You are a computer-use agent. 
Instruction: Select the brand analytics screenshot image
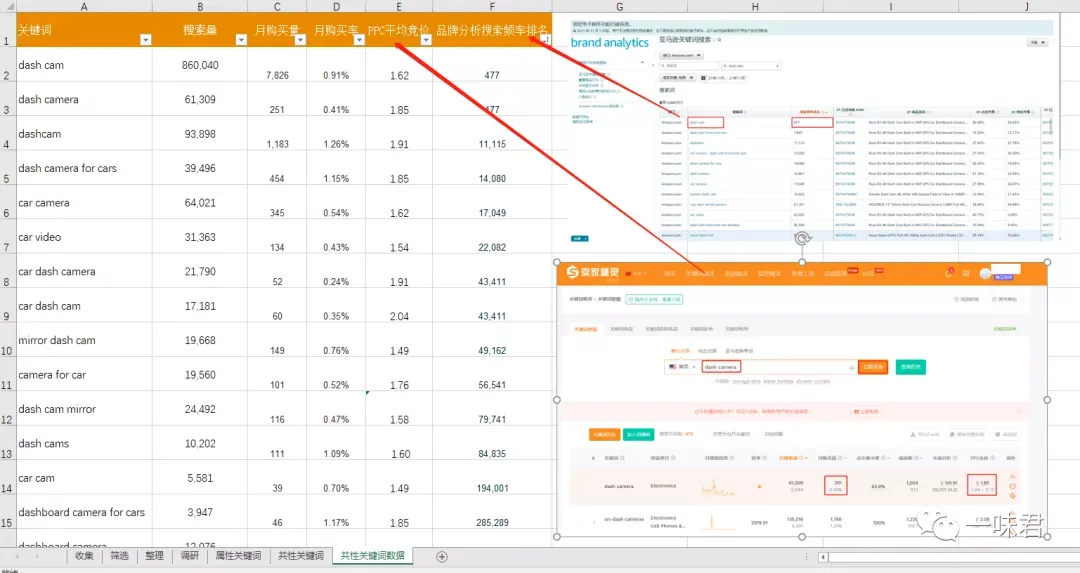(x=811, y=129)
